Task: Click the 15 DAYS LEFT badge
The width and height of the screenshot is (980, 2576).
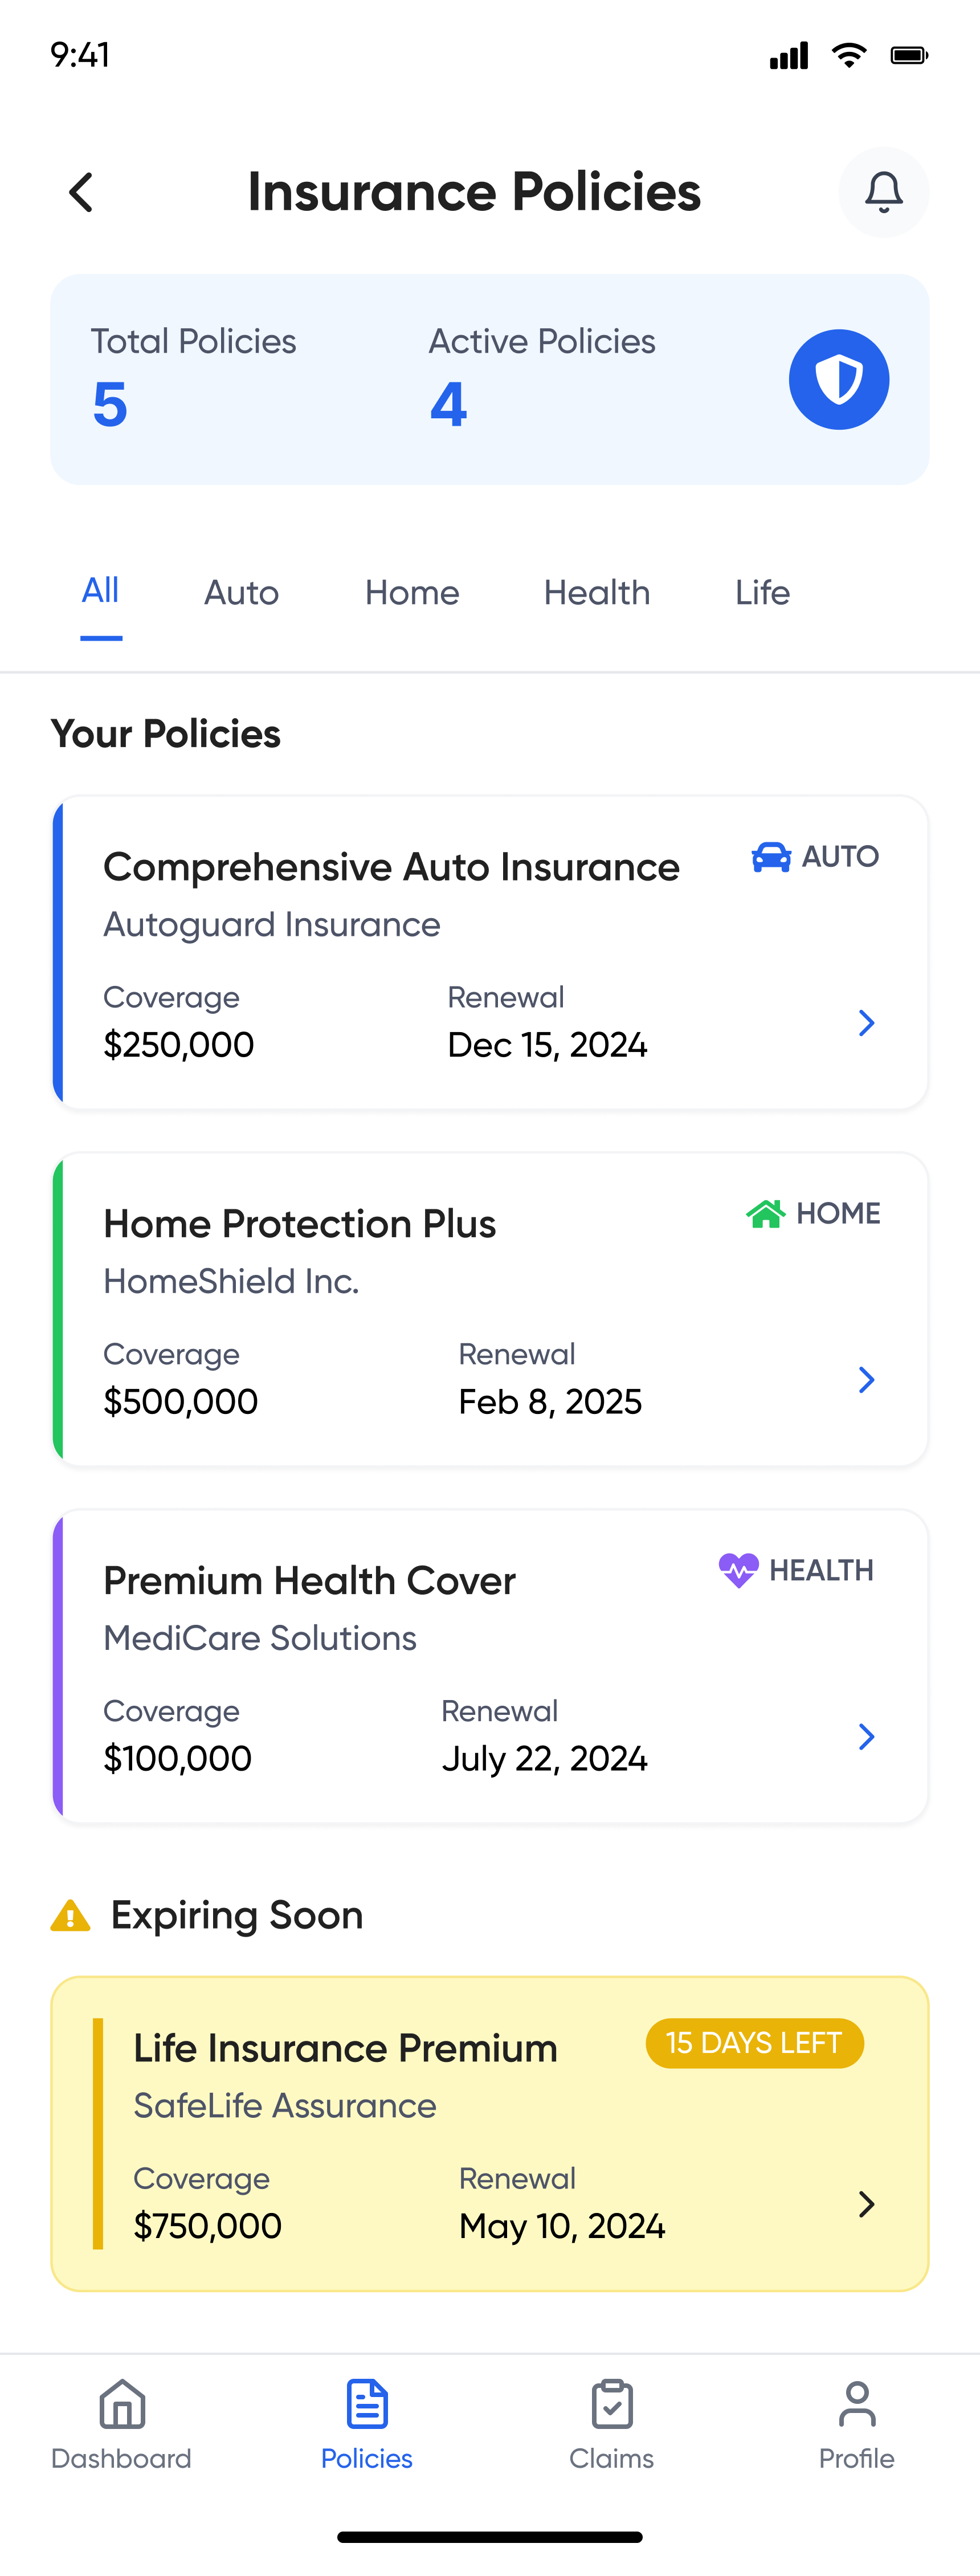Action: [x=754, y=2043]
